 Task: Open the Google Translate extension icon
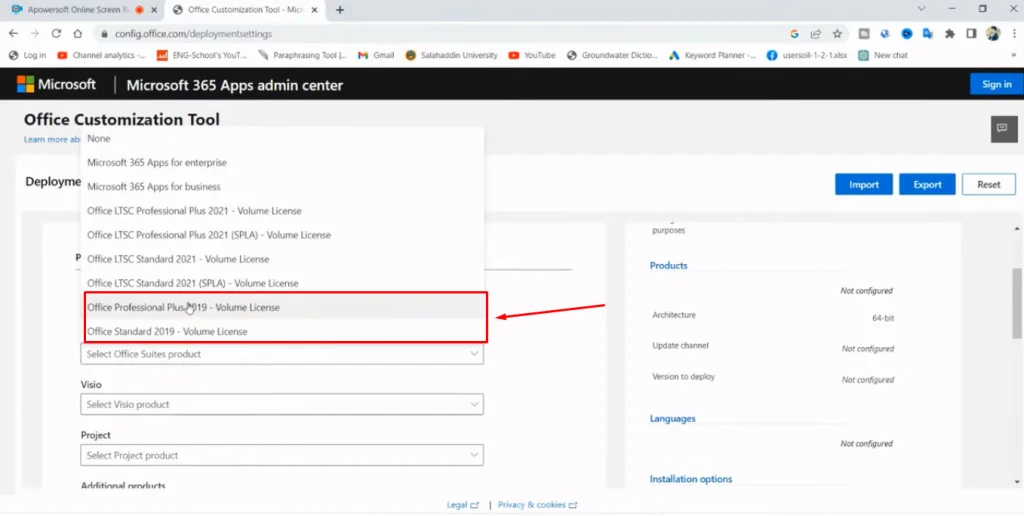click(927, 34)
